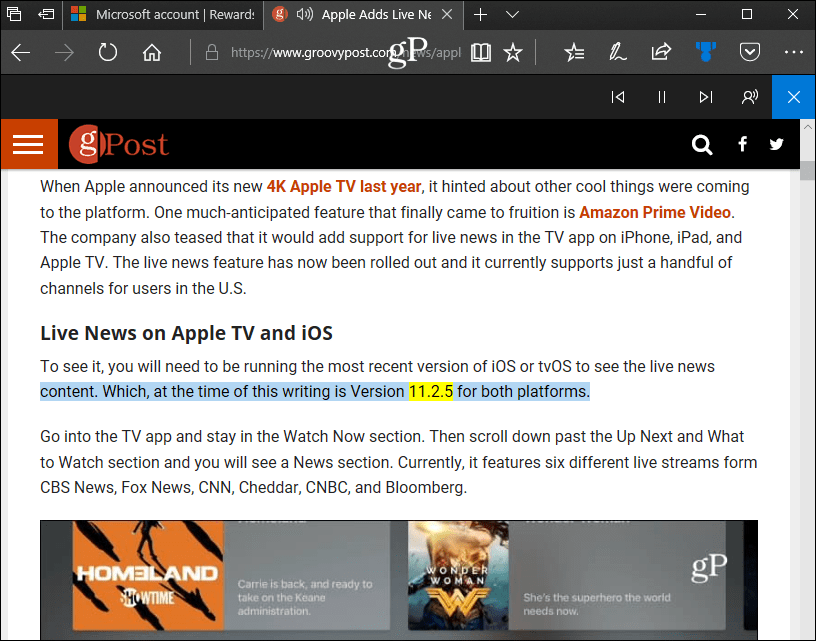Open the Amazon Prime Video link
Image resolution: width=816 pixels, height=641 pixels.
[655, 212]
